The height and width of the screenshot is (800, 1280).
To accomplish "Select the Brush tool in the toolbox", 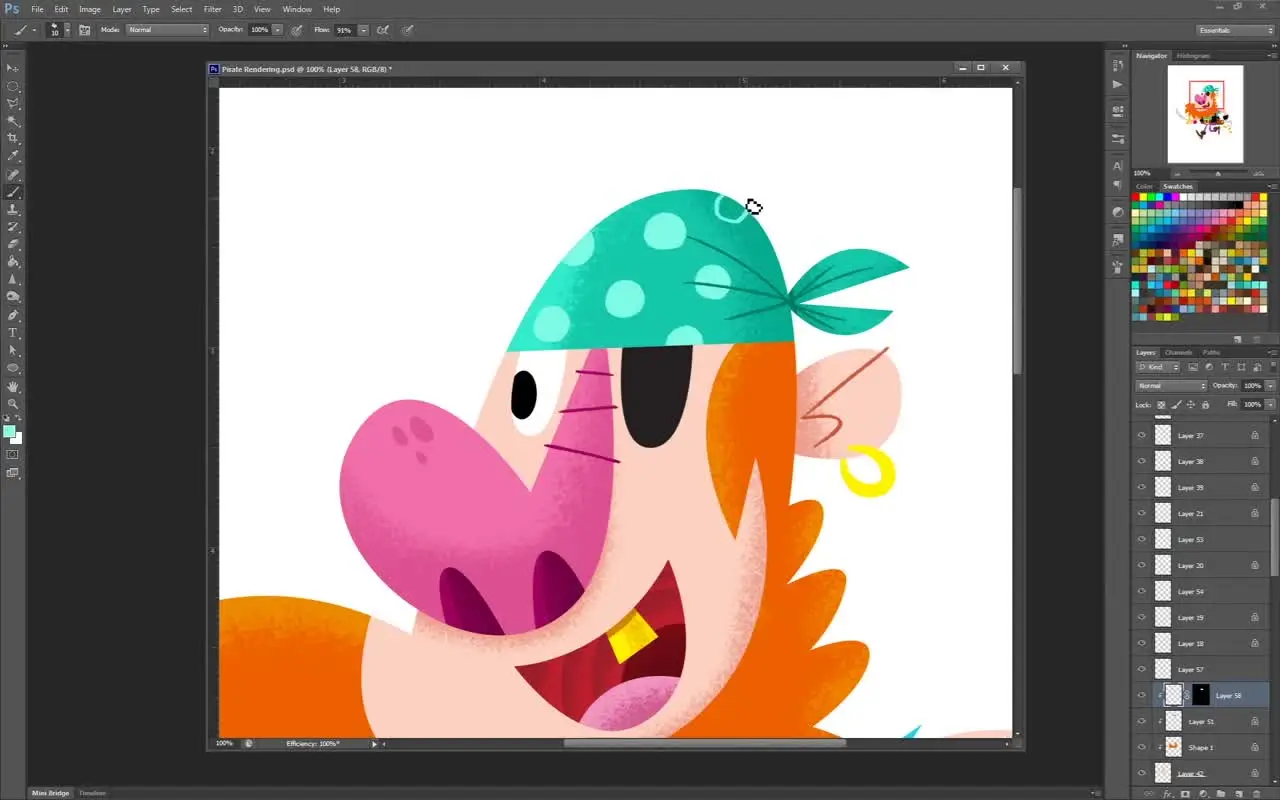I will point(13,191).
